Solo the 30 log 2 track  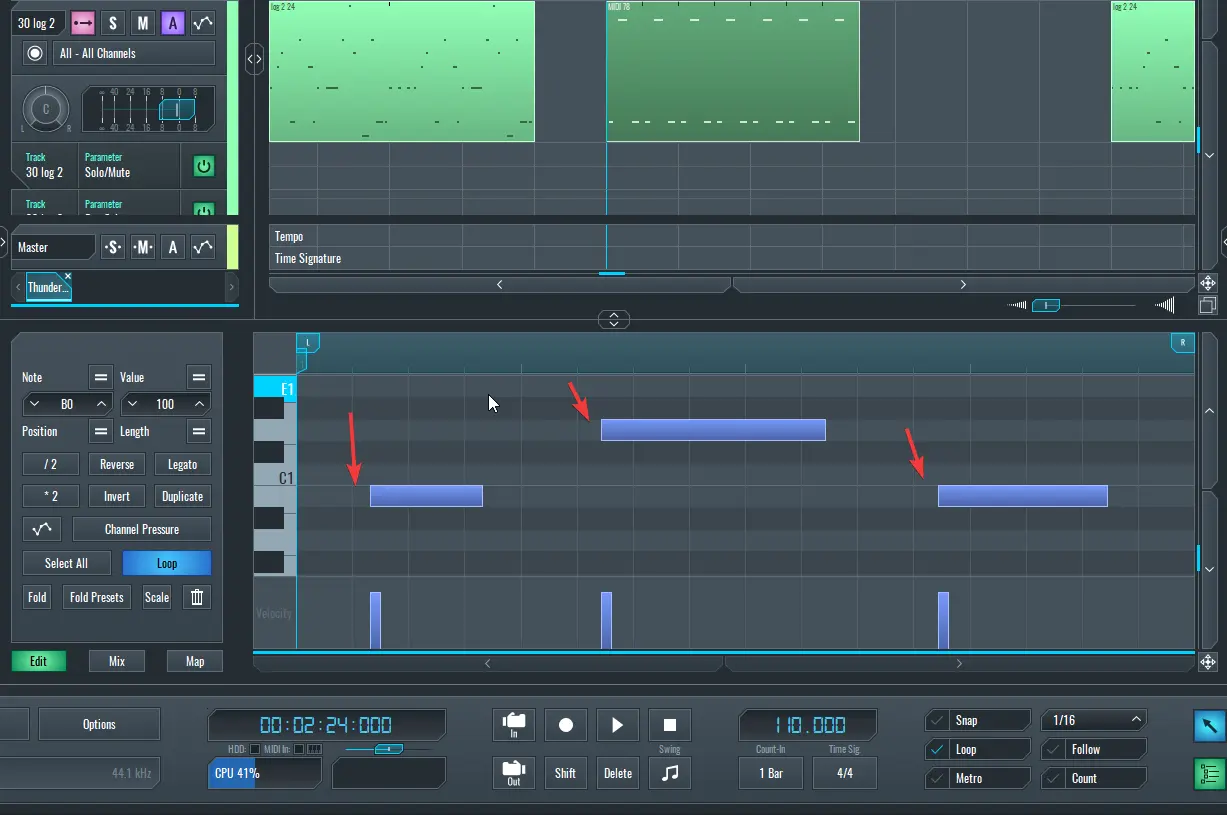pyautogui.click(x=113, y=23)
